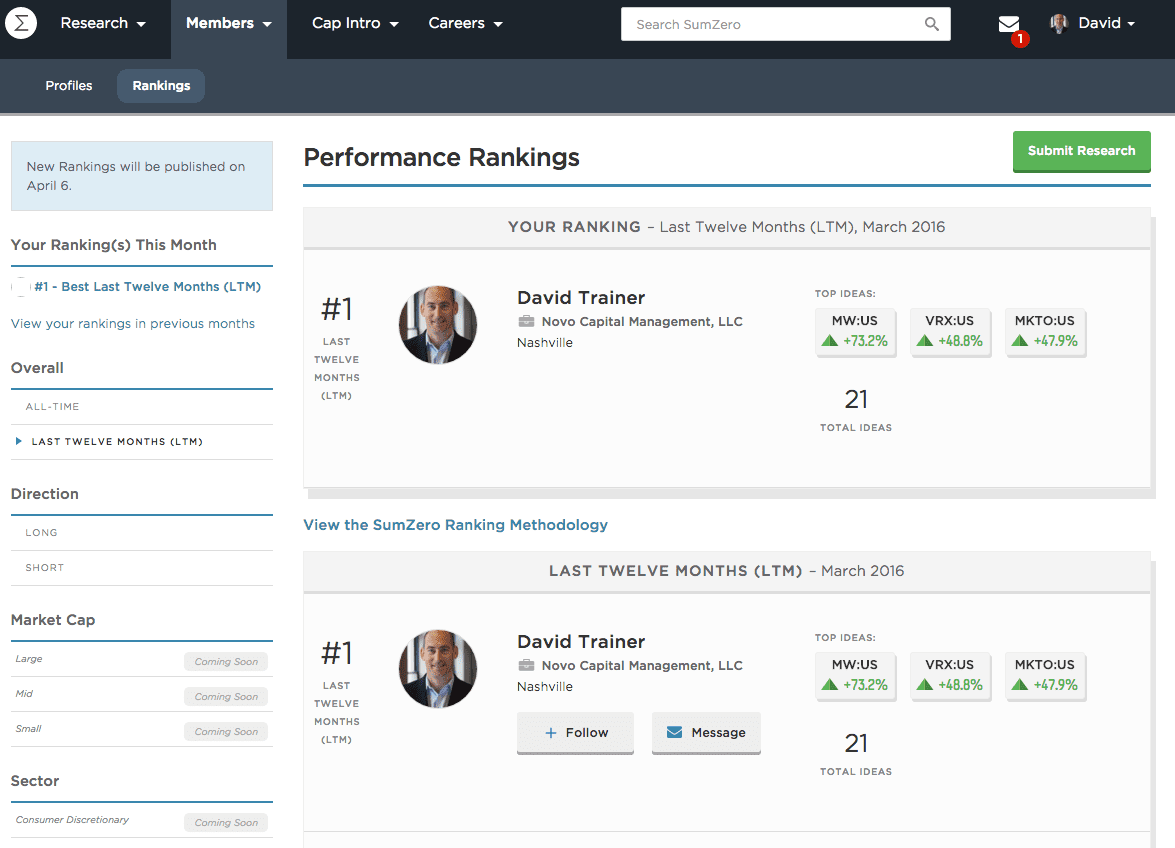The width and height of the screenshot is (1175, 848).
Task: Click the SumZero sigma logo
Action: [21, 23]
